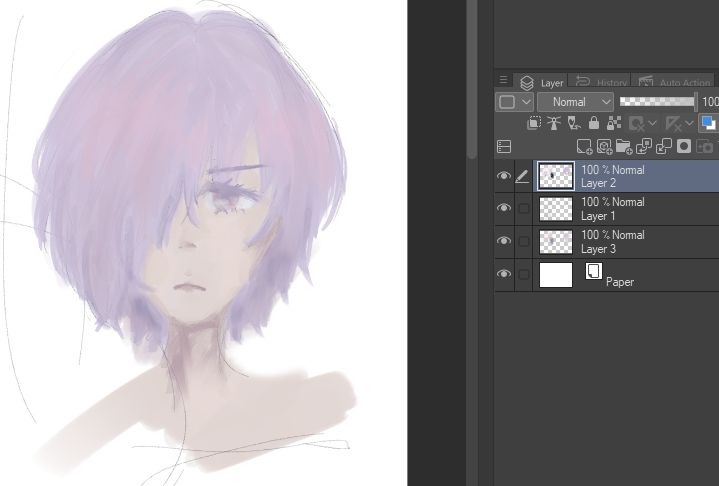The height and width of the screenshot is (486, 719).
Task: Select the Layer 1 name text
Action: tap(598, 216)
